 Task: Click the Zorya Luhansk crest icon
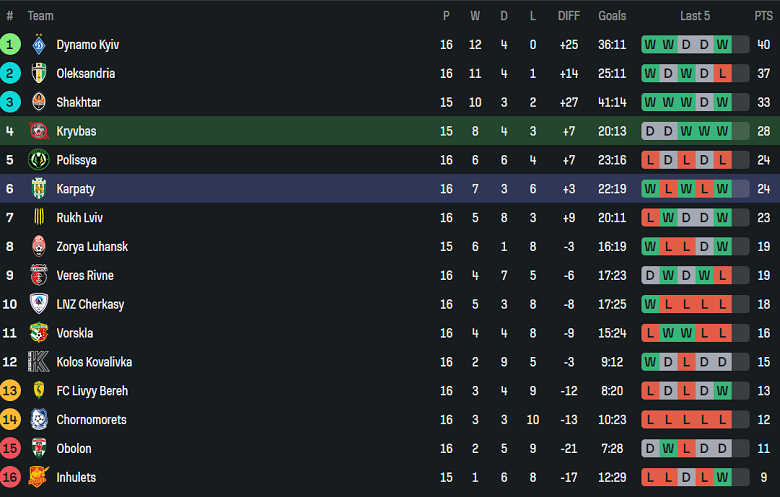[x=39, y=247]
